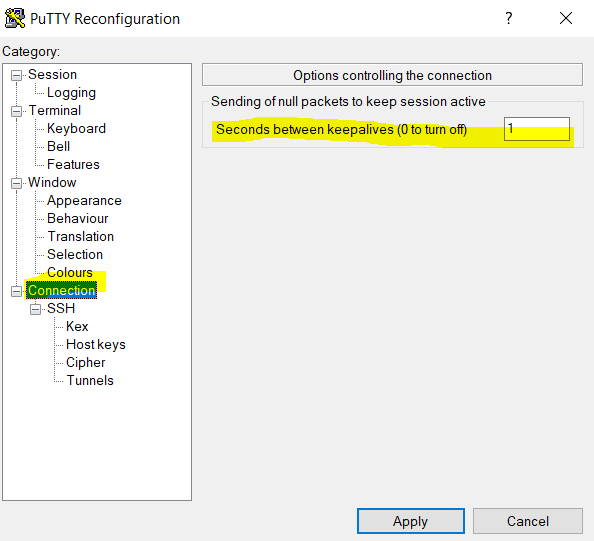Select the Window category

click(x=52, y=183)
